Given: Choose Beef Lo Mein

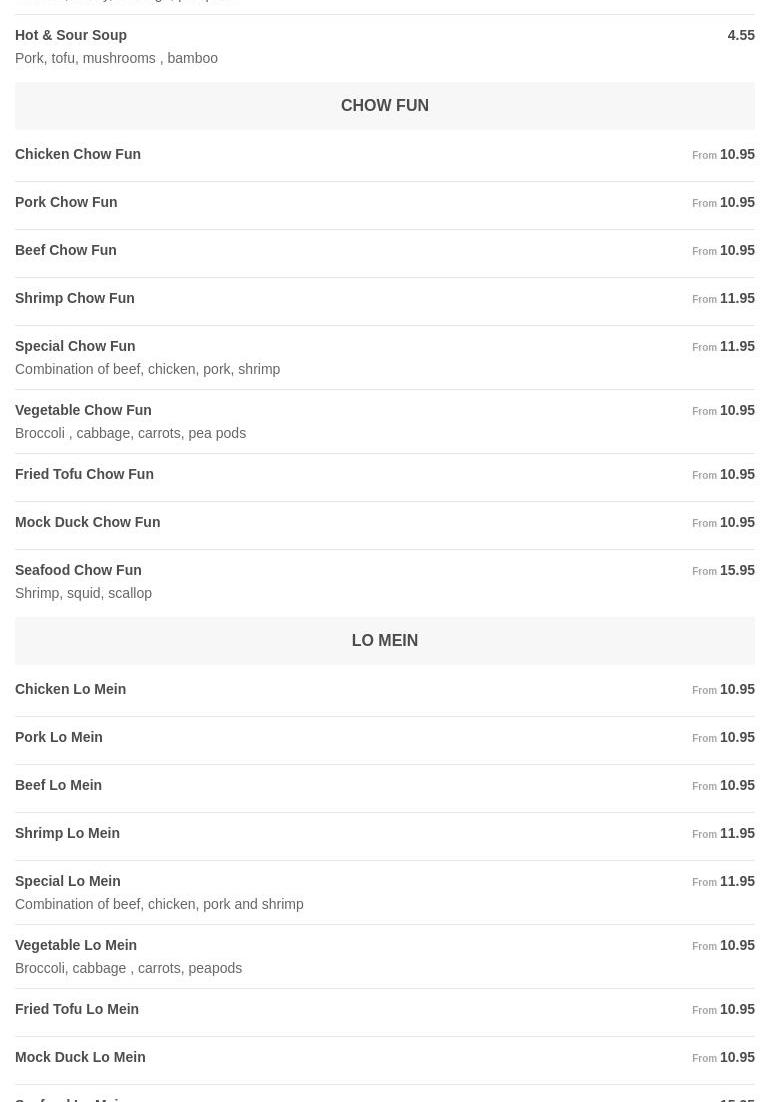Looking at the screenshot, I should click(59, 785).
